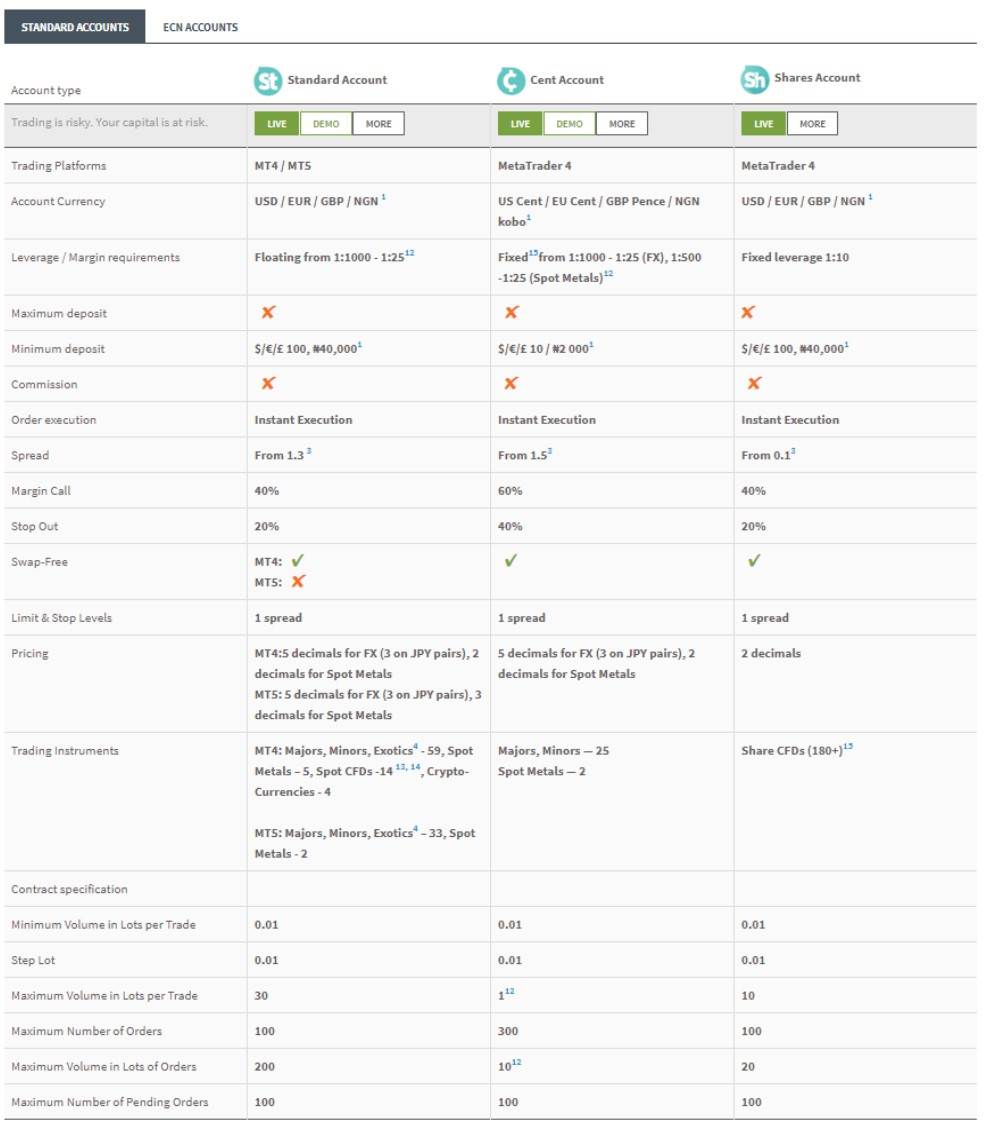This screenshot has width=992, height=1125.
Task: Open a Live Standard Account
Action: click(277, 124)
